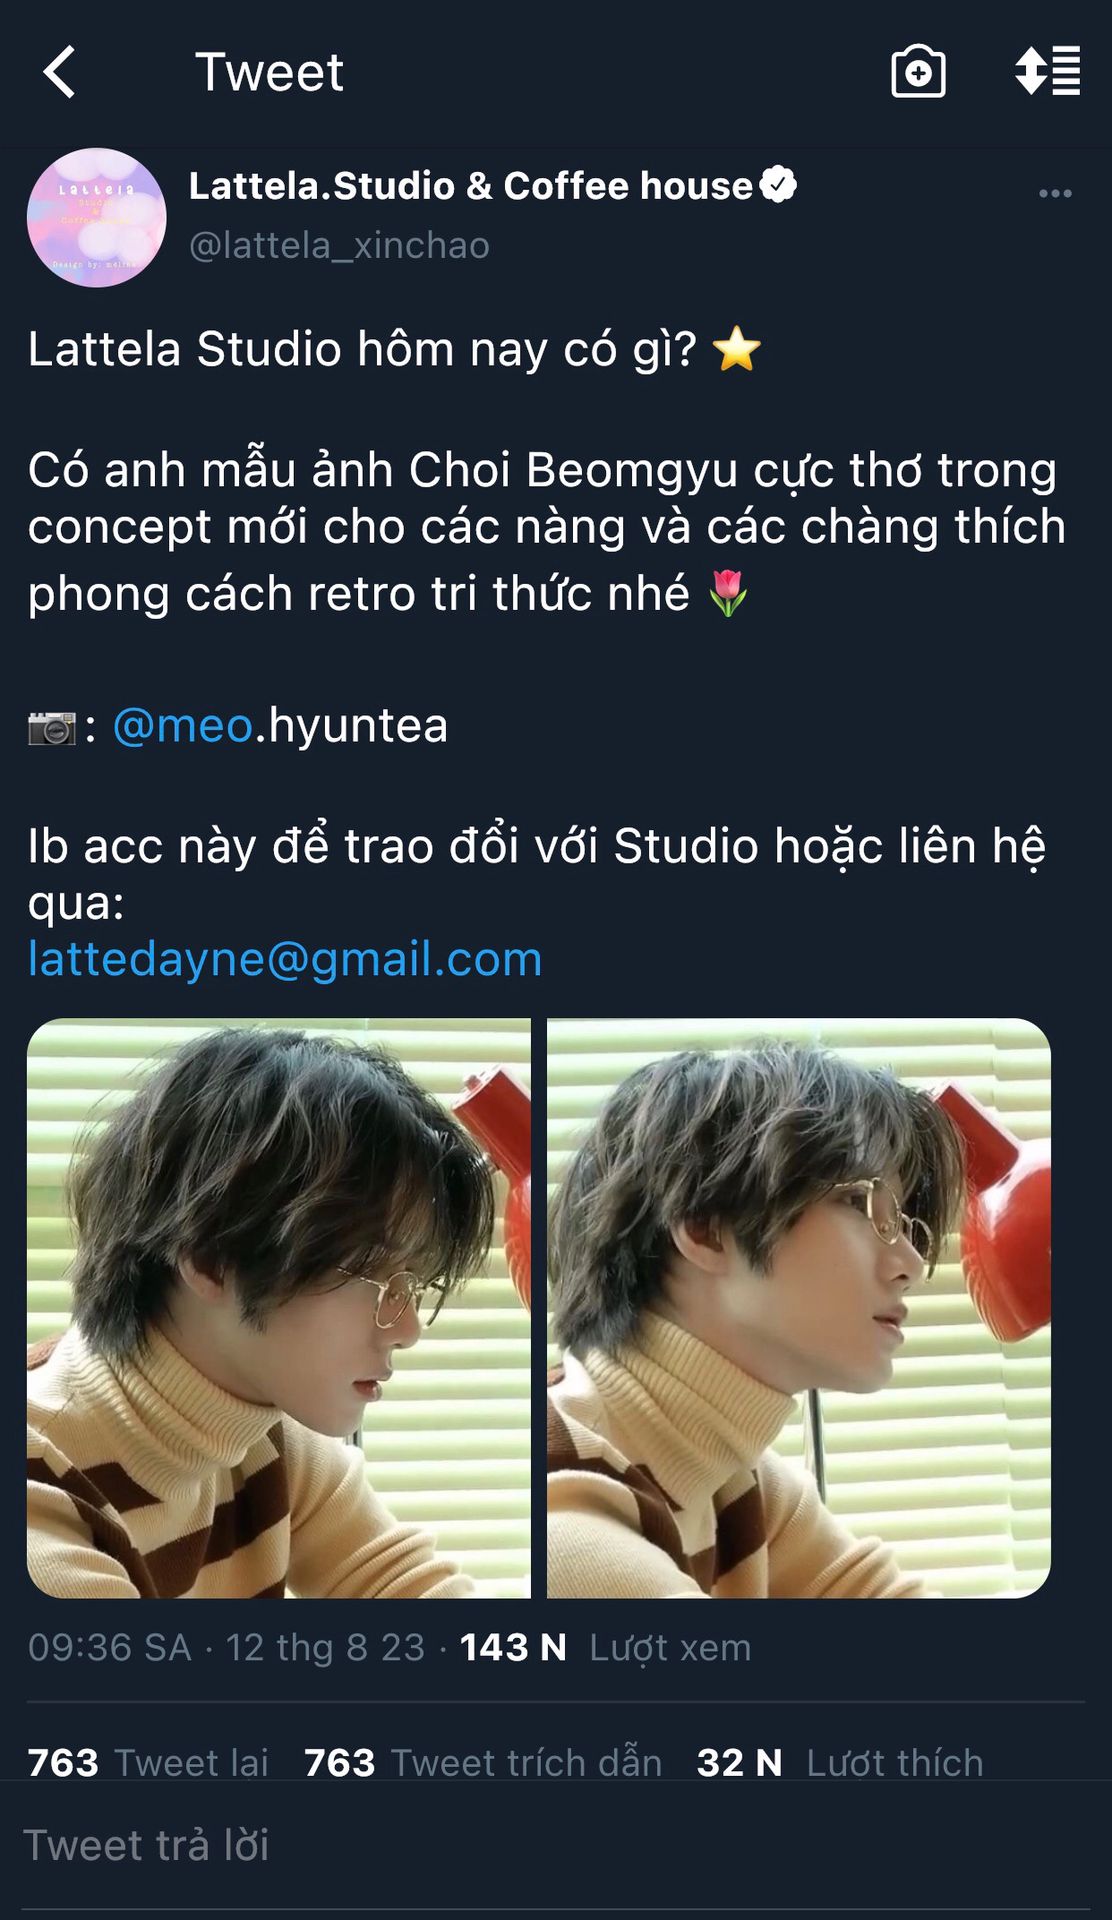Open the right photo of Beomgyu
The image size is (1112, 1920).
point(799,1308)
